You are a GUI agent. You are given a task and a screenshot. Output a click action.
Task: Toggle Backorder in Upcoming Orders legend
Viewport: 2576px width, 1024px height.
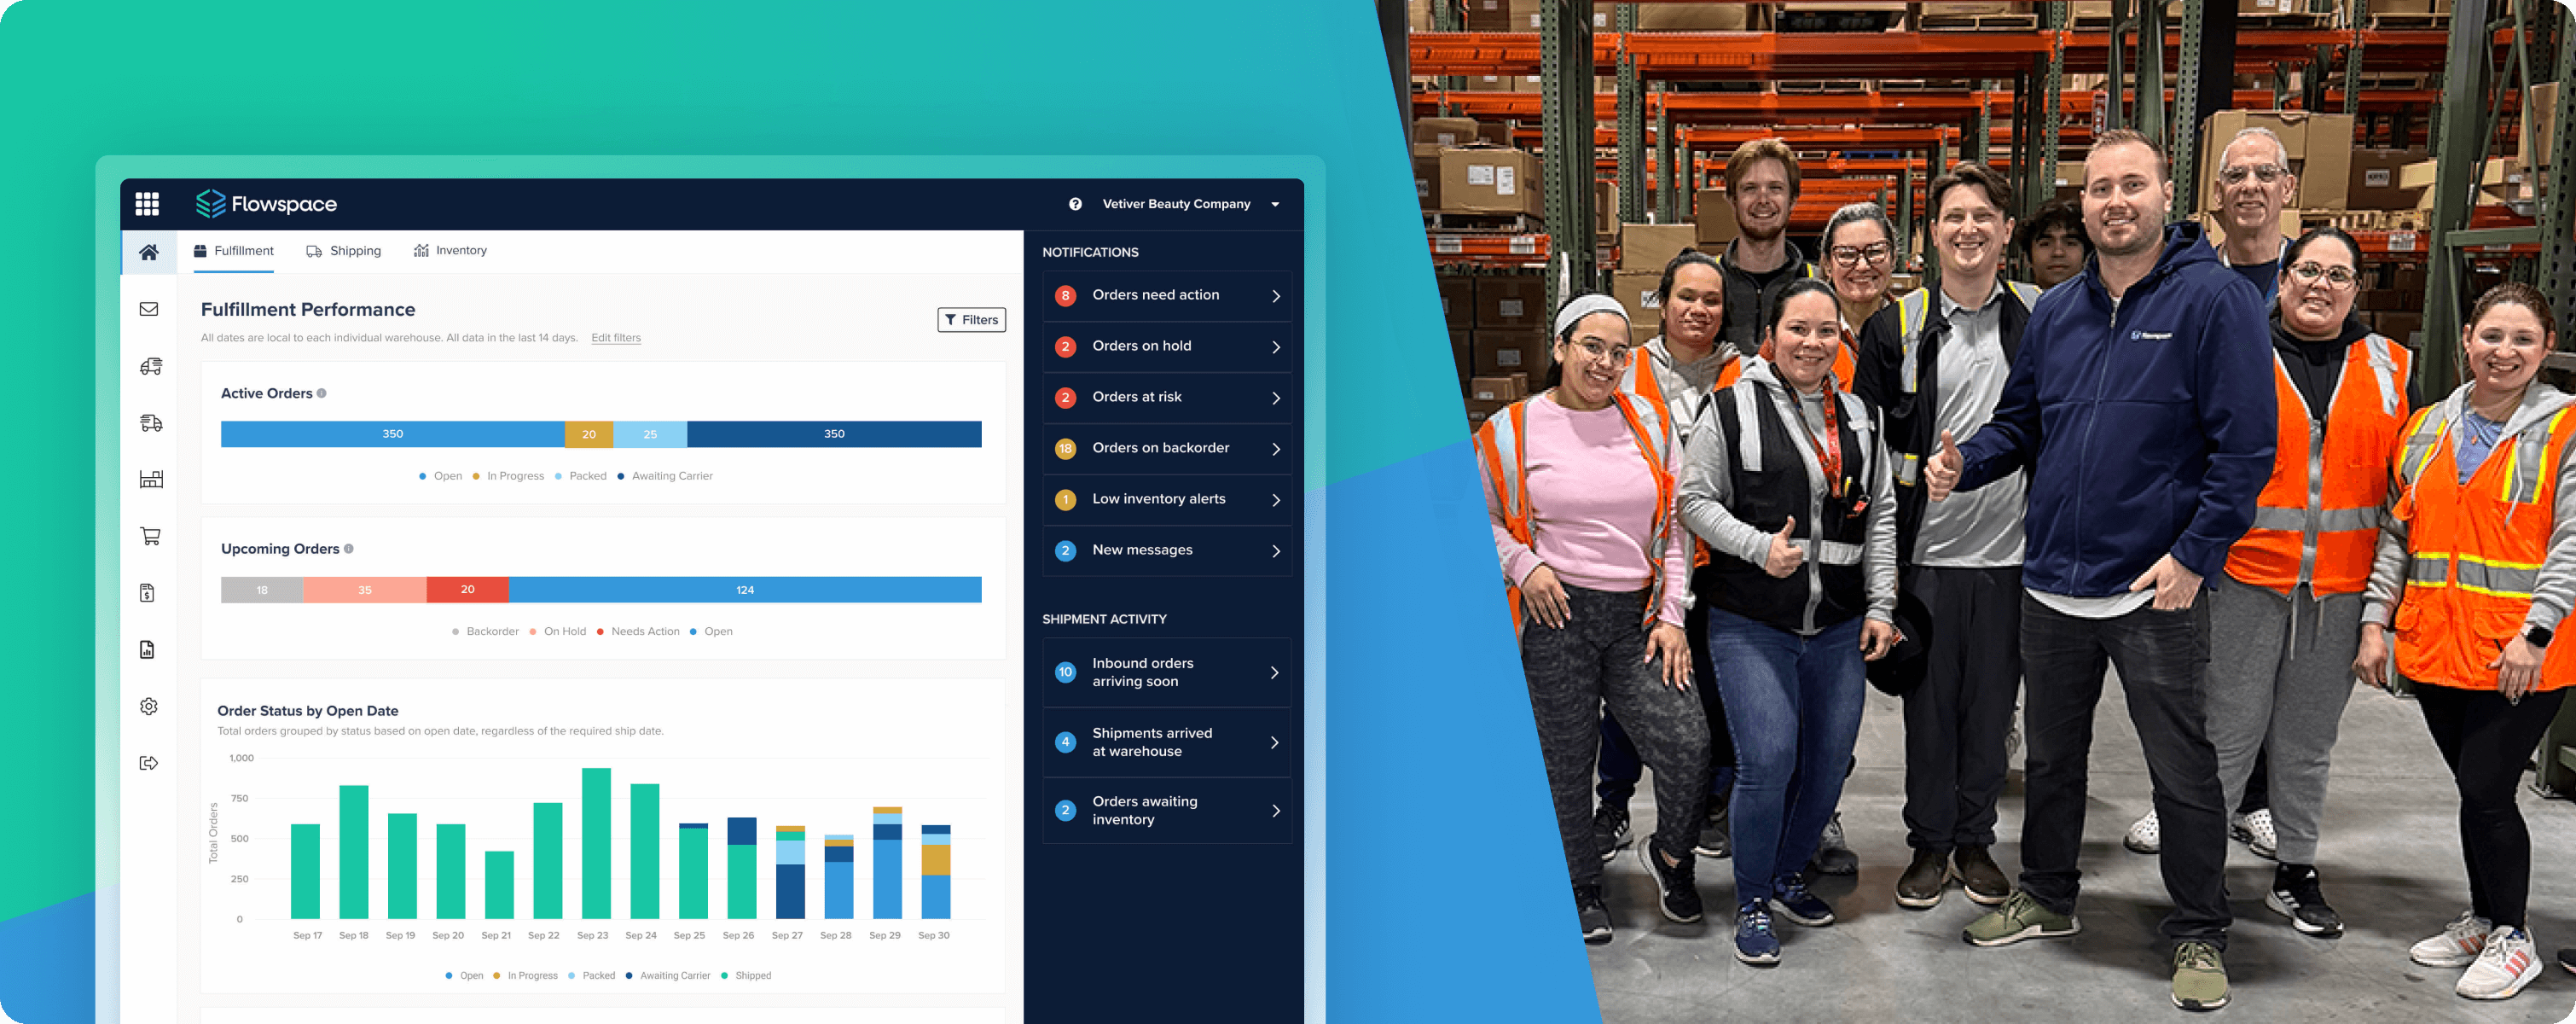pos(486,631)
